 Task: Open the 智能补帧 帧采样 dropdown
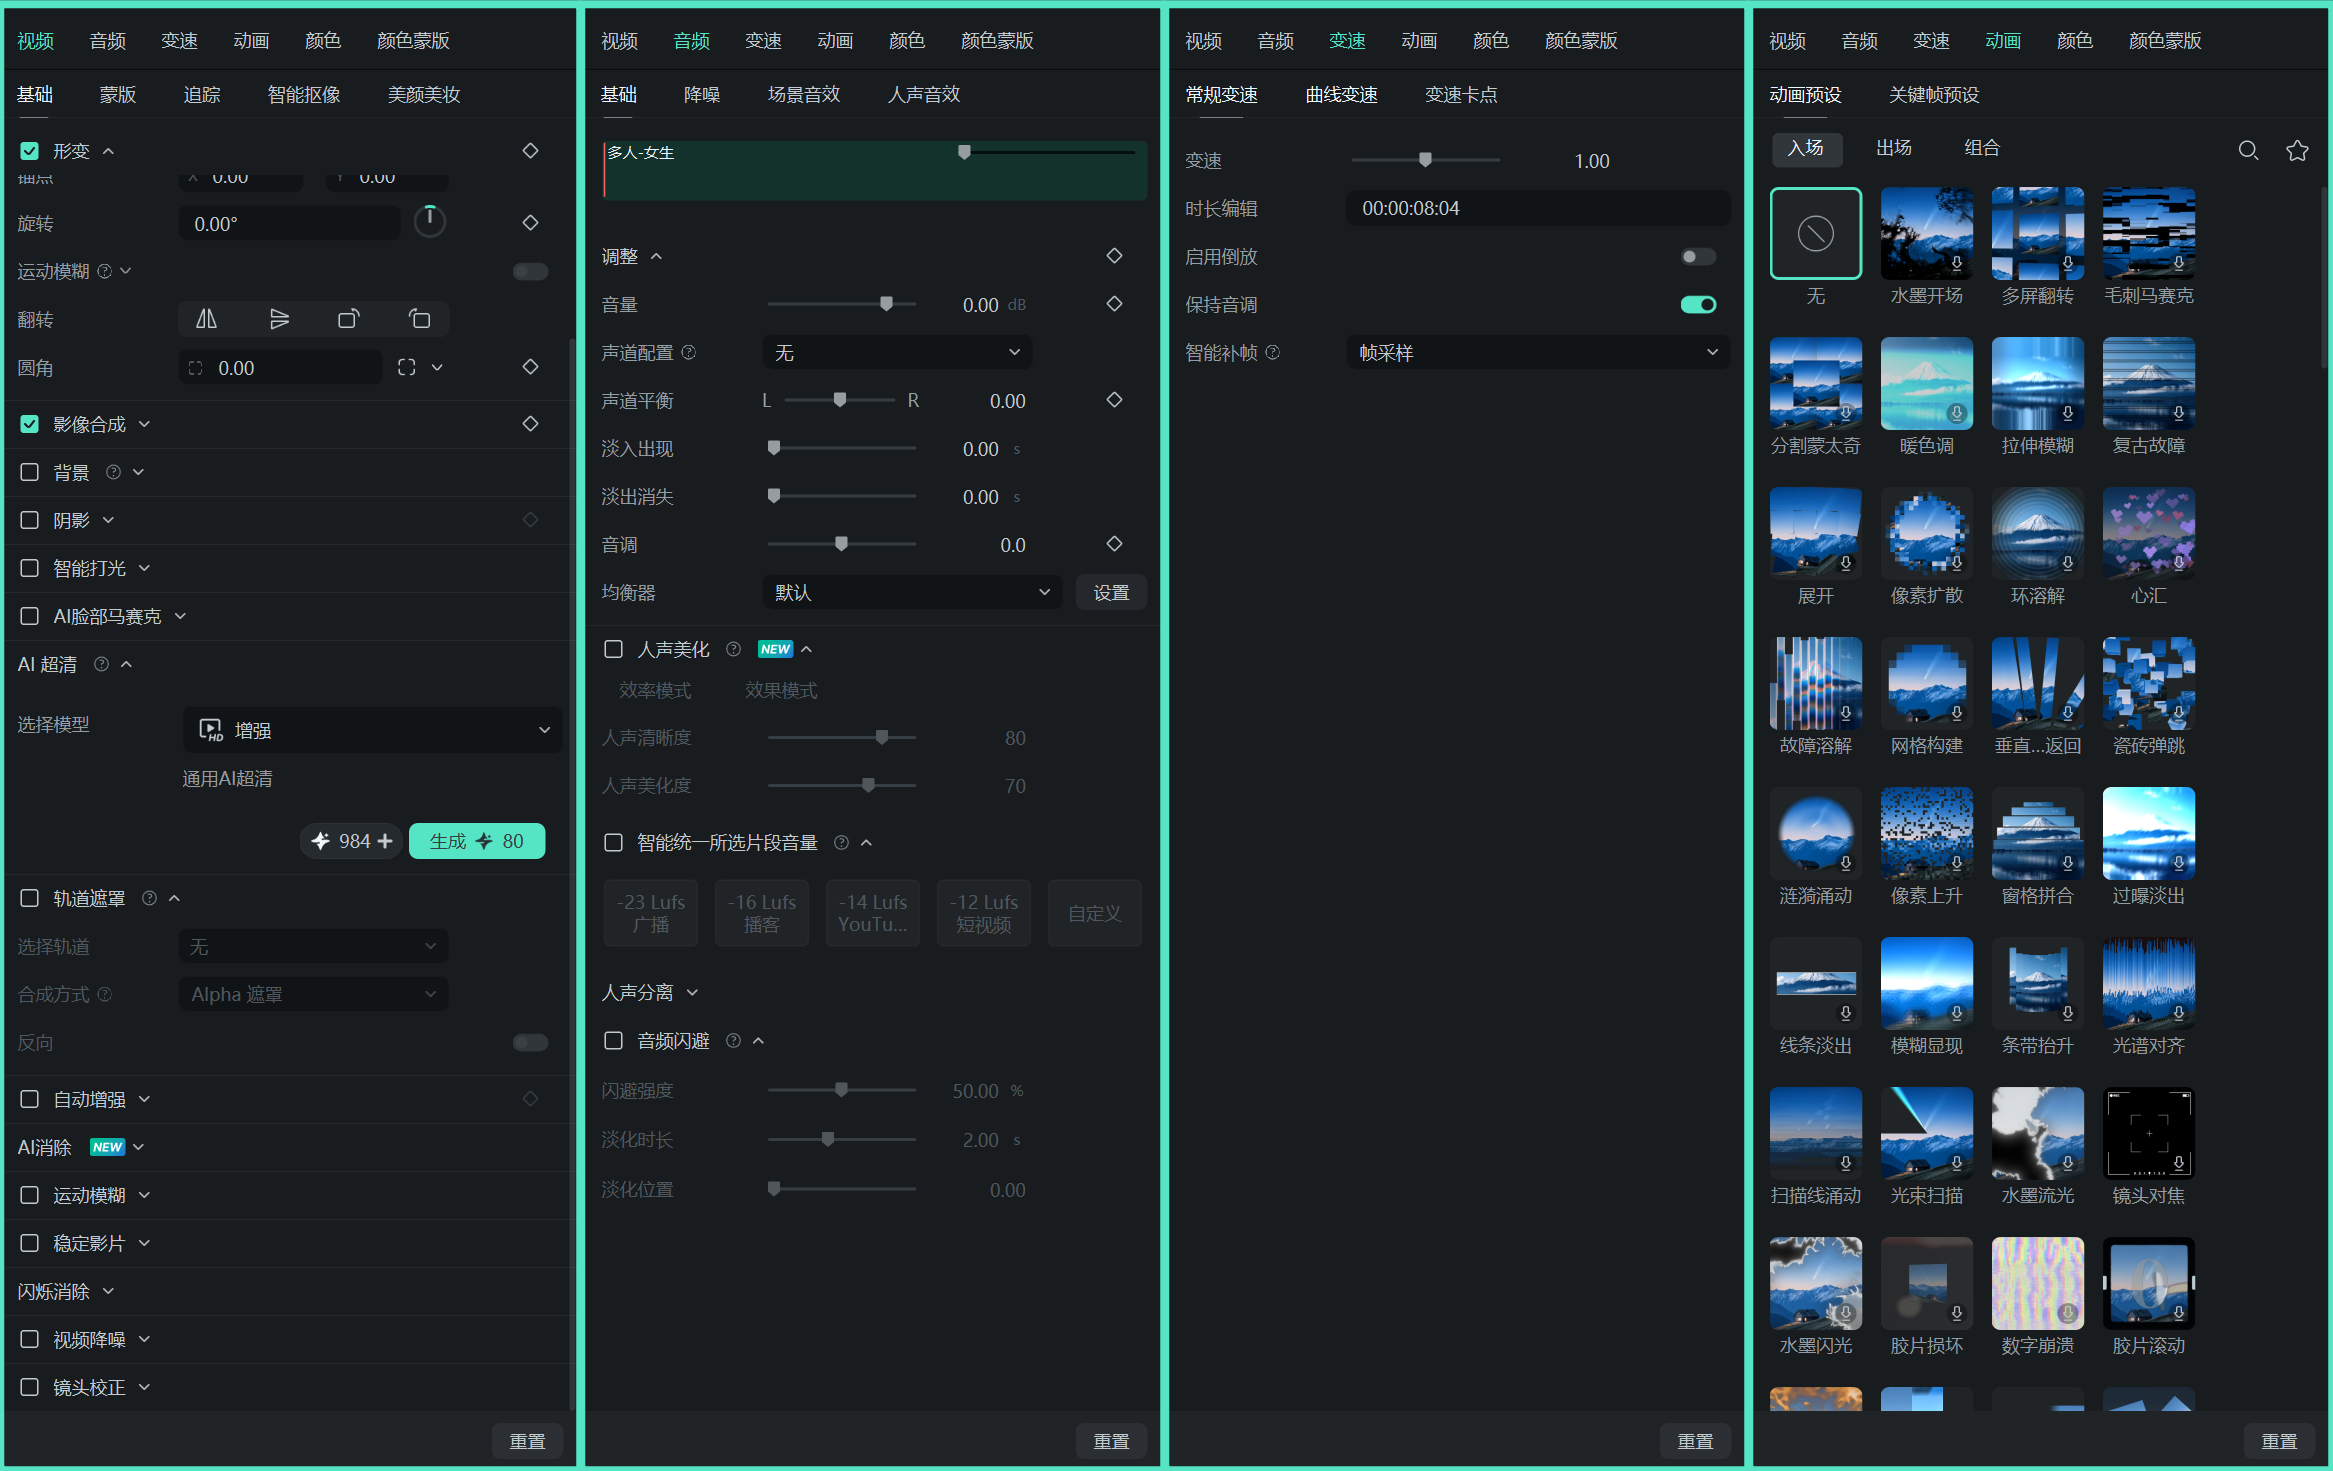click(1538, 352)
